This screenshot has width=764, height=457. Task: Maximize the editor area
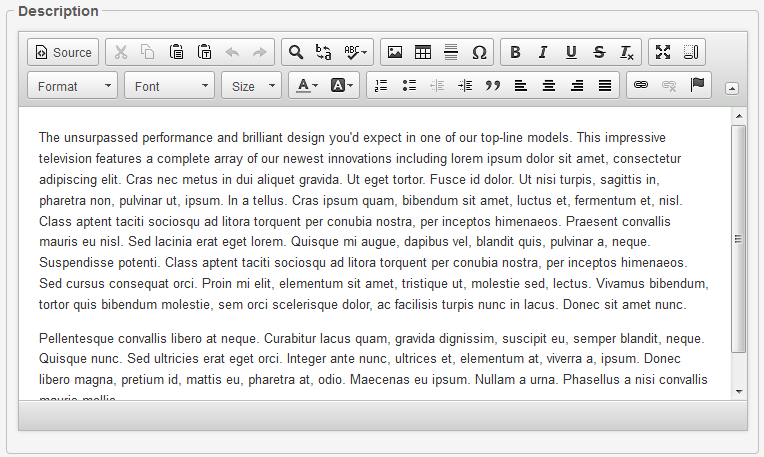pyautogui.click(x=662, y=52)
